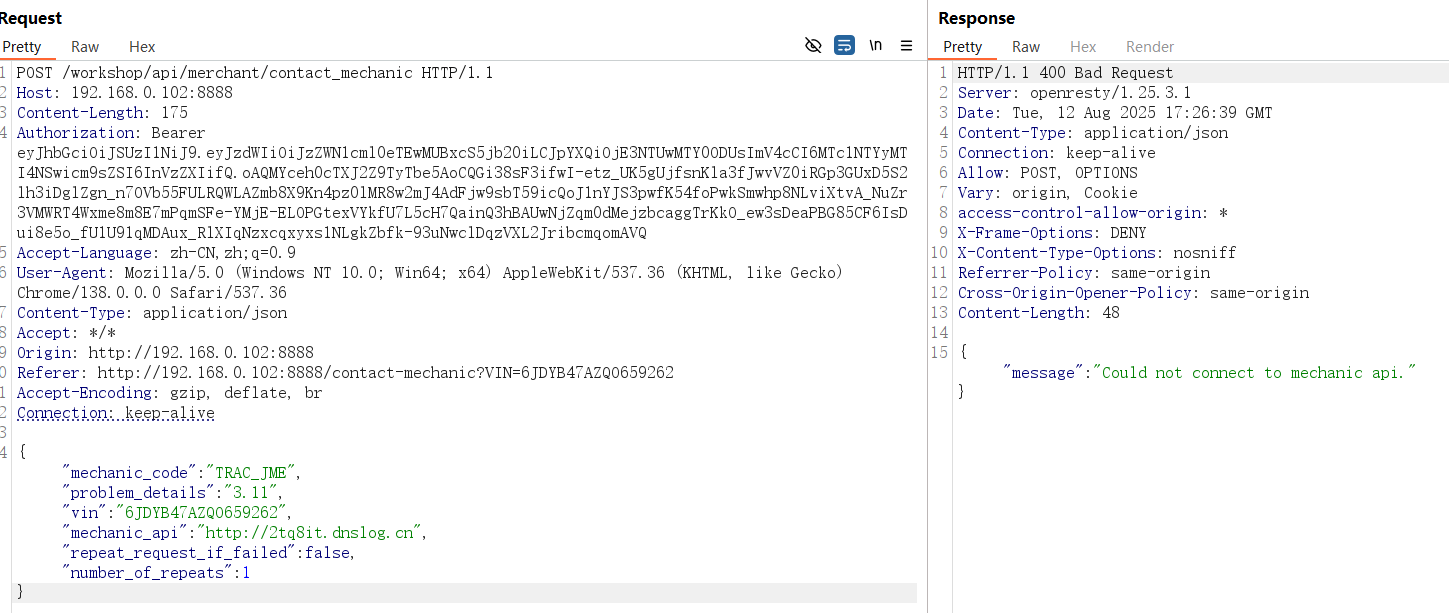Click the number_of_repeats value 1
The image size is (1449, 613).
click(x=246, y=573)
